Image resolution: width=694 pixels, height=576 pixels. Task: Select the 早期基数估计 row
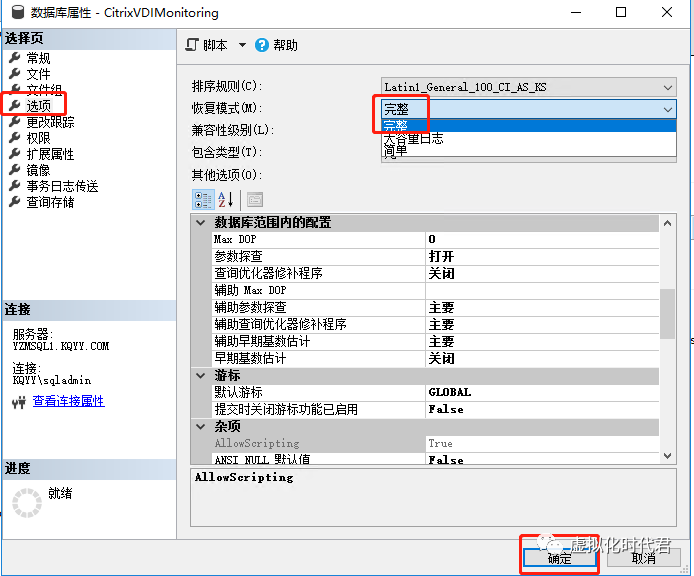[436, 358]
